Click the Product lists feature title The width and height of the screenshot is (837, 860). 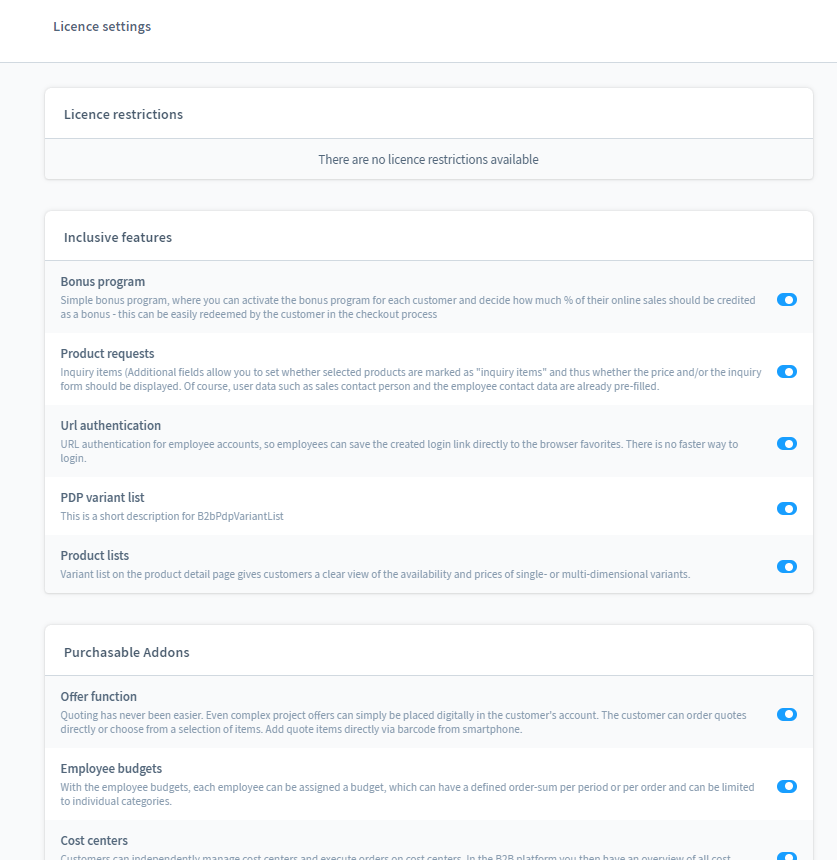[x=94, y=556]
